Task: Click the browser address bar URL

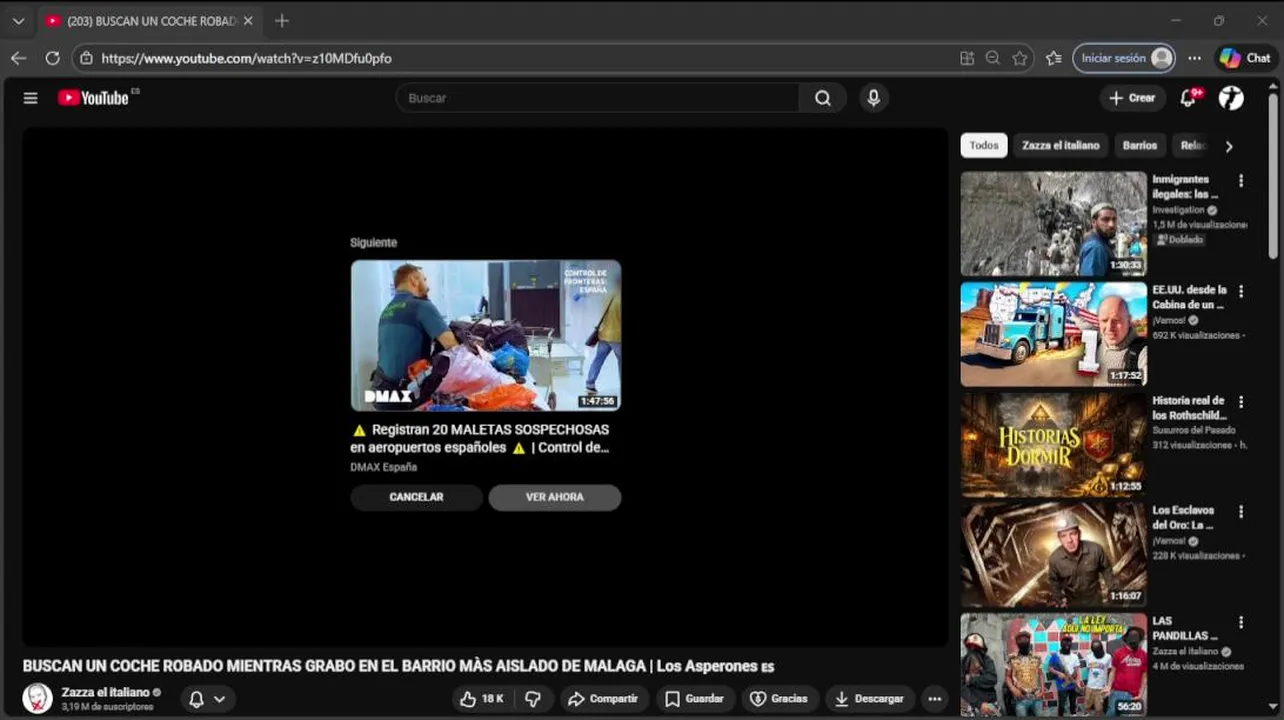Action: click(x=247, y=58)
